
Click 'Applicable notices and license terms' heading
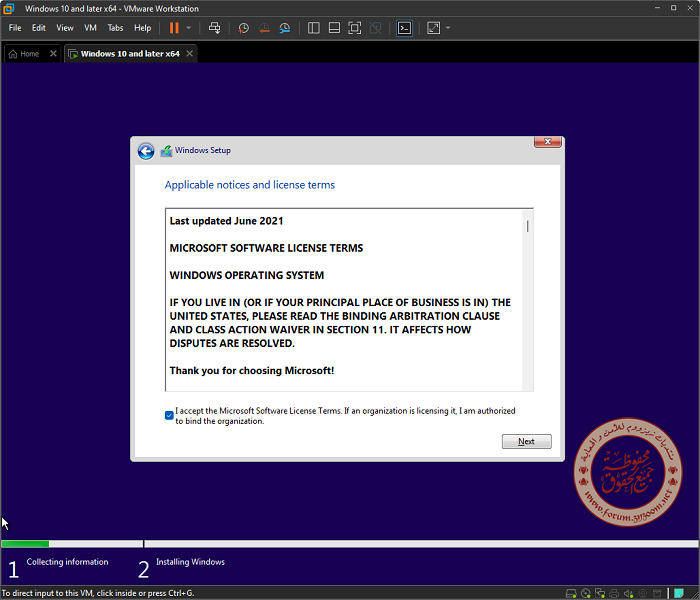(x=250, y=185)
